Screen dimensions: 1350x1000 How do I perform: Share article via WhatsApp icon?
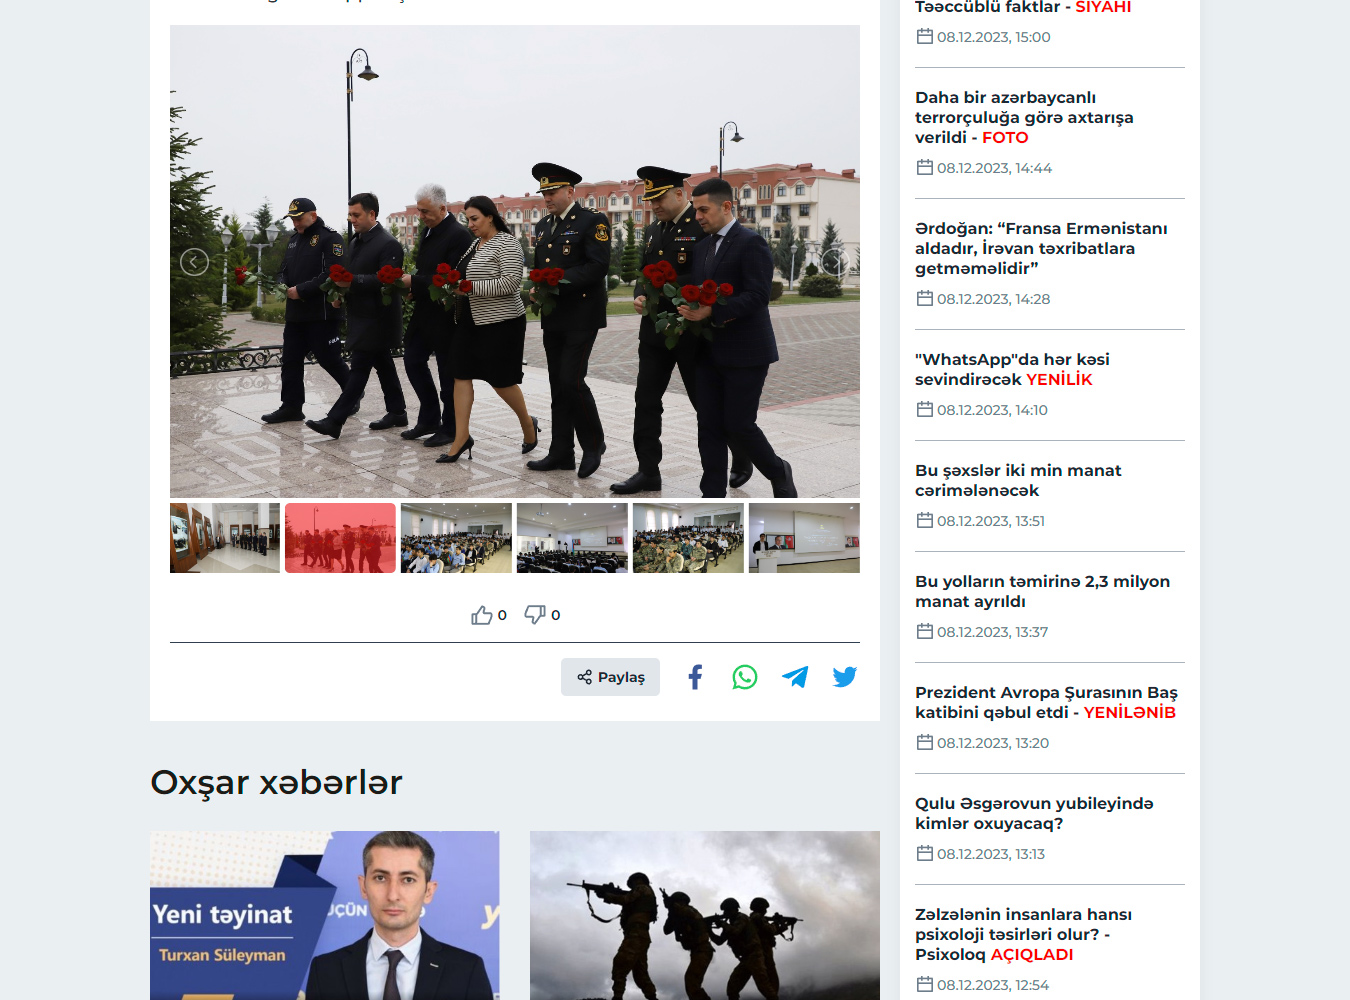[745, 677]
